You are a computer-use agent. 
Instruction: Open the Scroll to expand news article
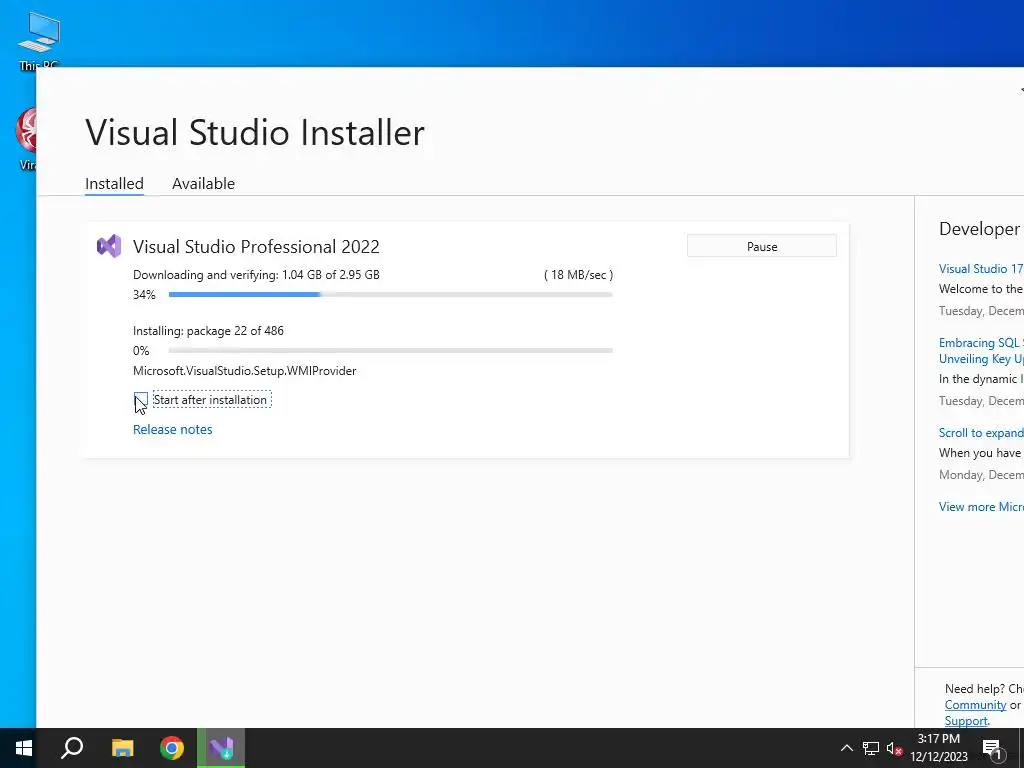pos(980,432)
